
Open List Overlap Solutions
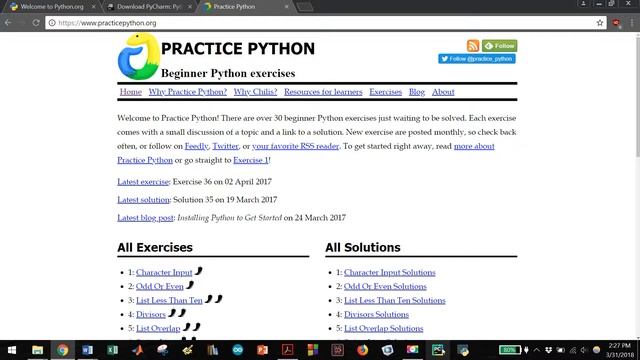click(383, 329)
